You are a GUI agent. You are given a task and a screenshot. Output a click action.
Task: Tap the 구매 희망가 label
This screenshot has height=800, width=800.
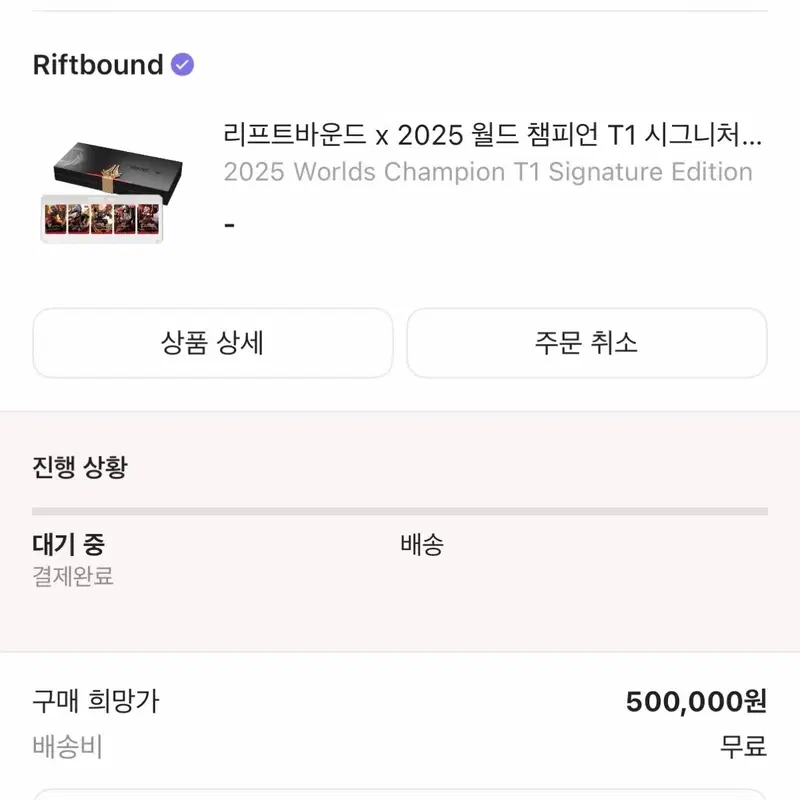[x=96, y=701]
